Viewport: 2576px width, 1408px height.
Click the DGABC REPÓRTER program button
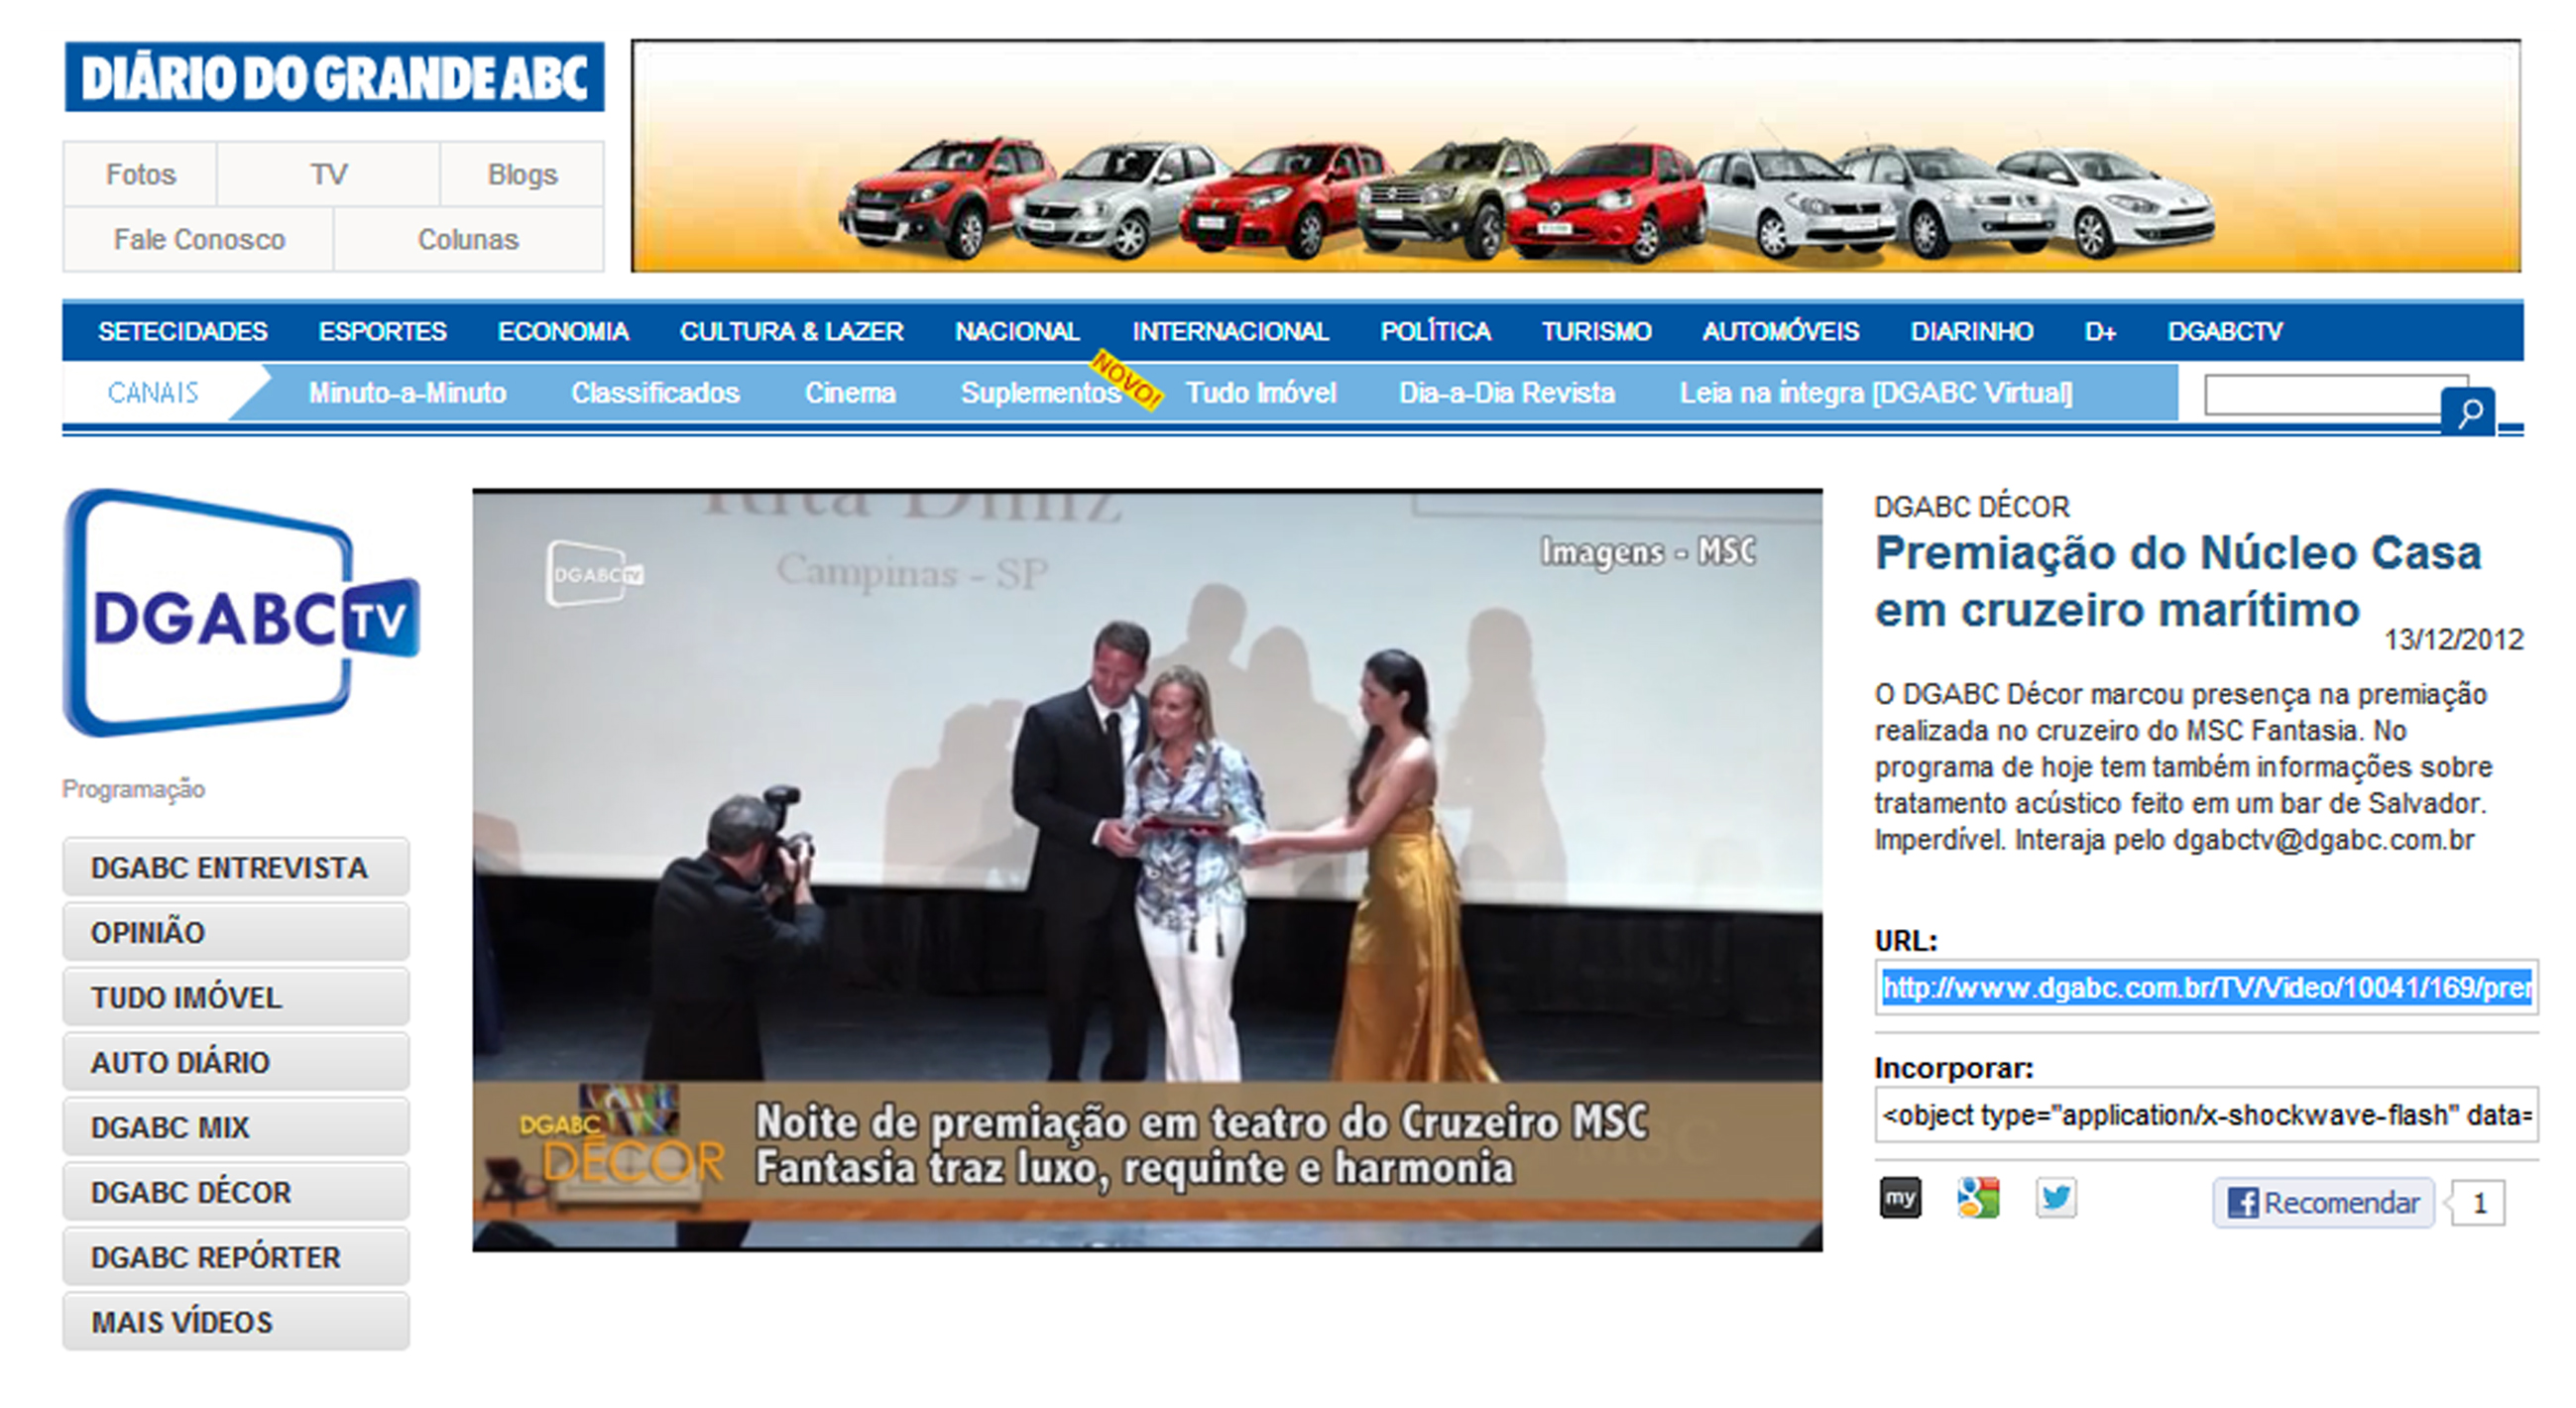pos(236,1257)
